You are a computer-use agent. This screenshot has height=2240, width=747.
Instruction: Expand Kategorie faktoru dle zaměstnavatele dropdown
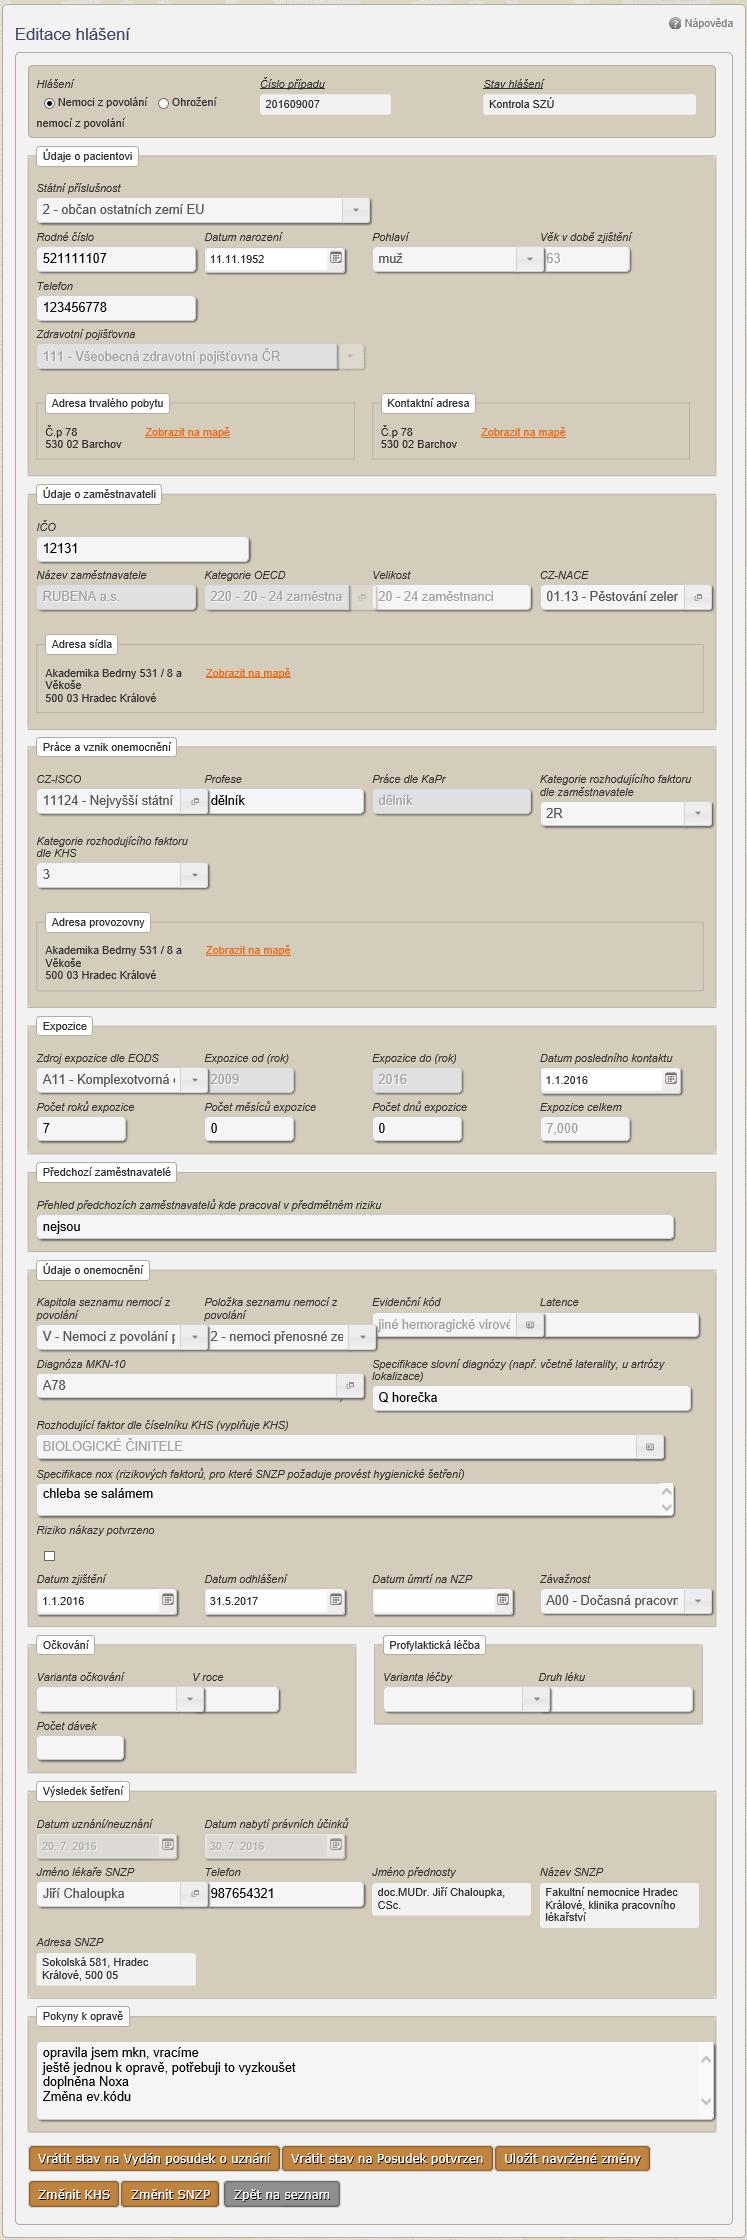pos(698,814)
